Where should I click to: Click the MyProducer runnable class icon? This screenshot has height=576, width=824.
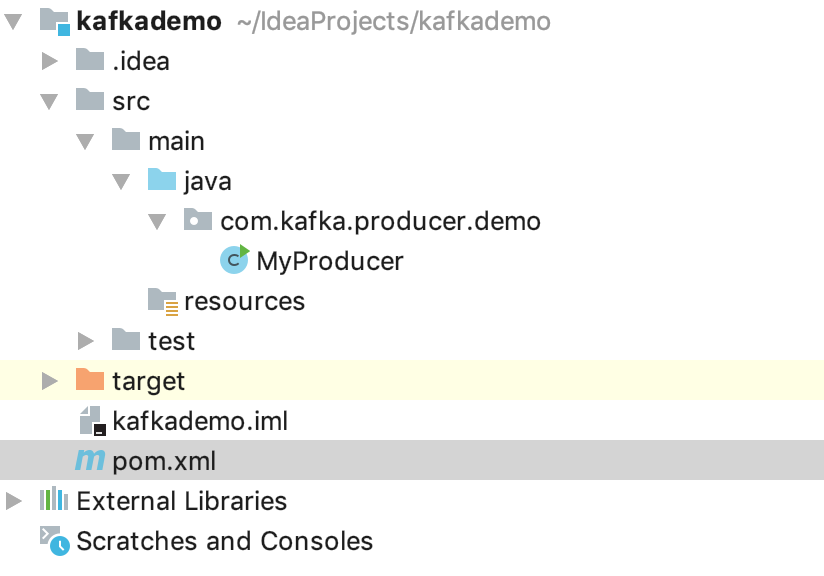point(235,260)
